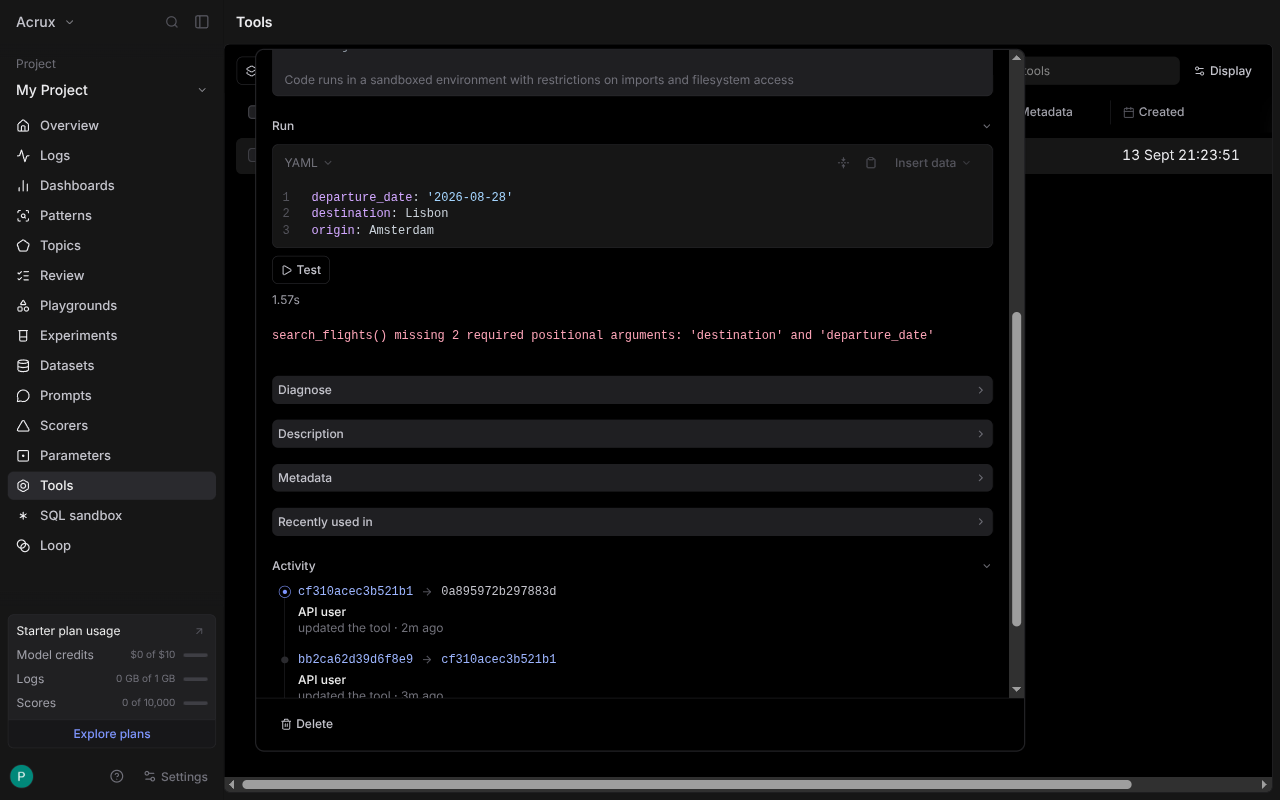Open version link cf310acec3b521b1 in latest activity

355,592
